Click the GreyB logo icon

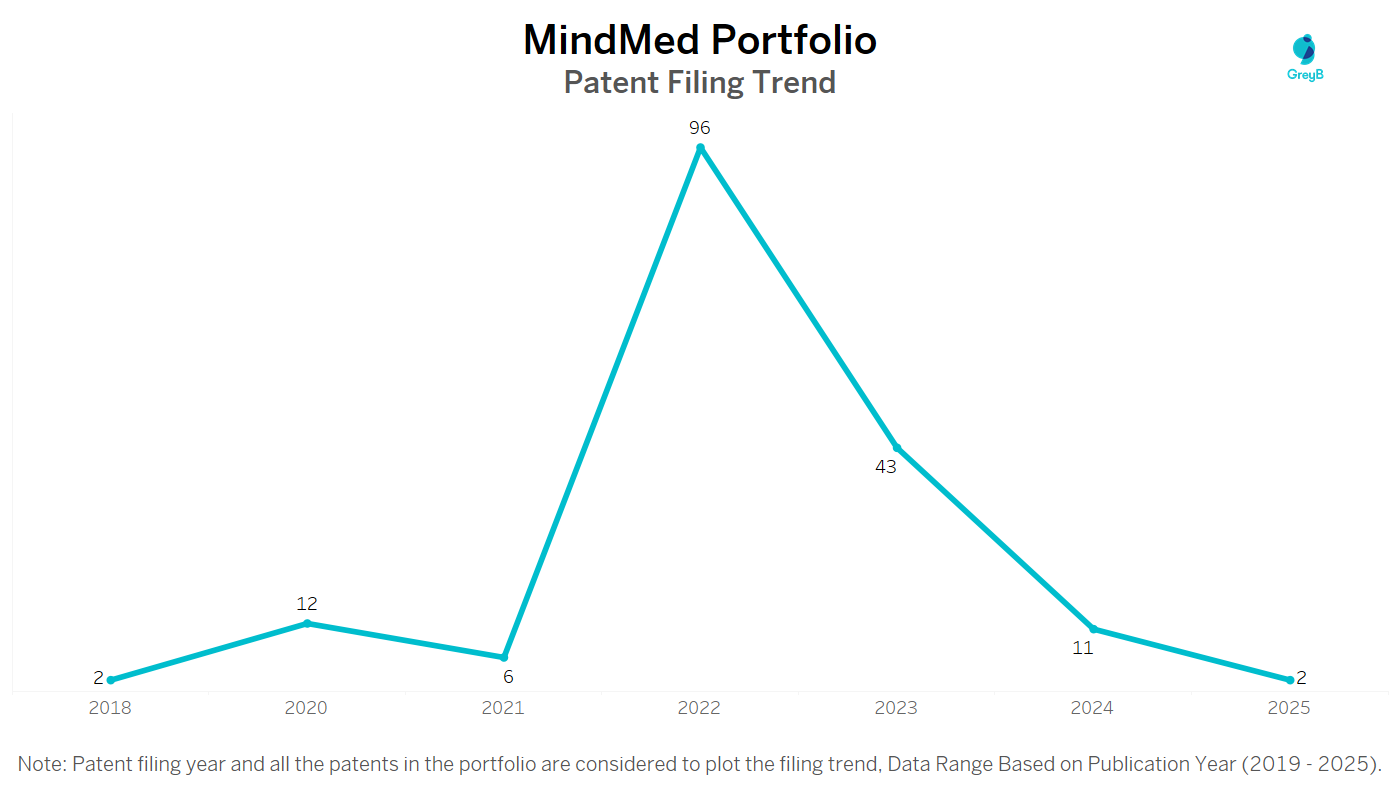tap(1304, 50)
